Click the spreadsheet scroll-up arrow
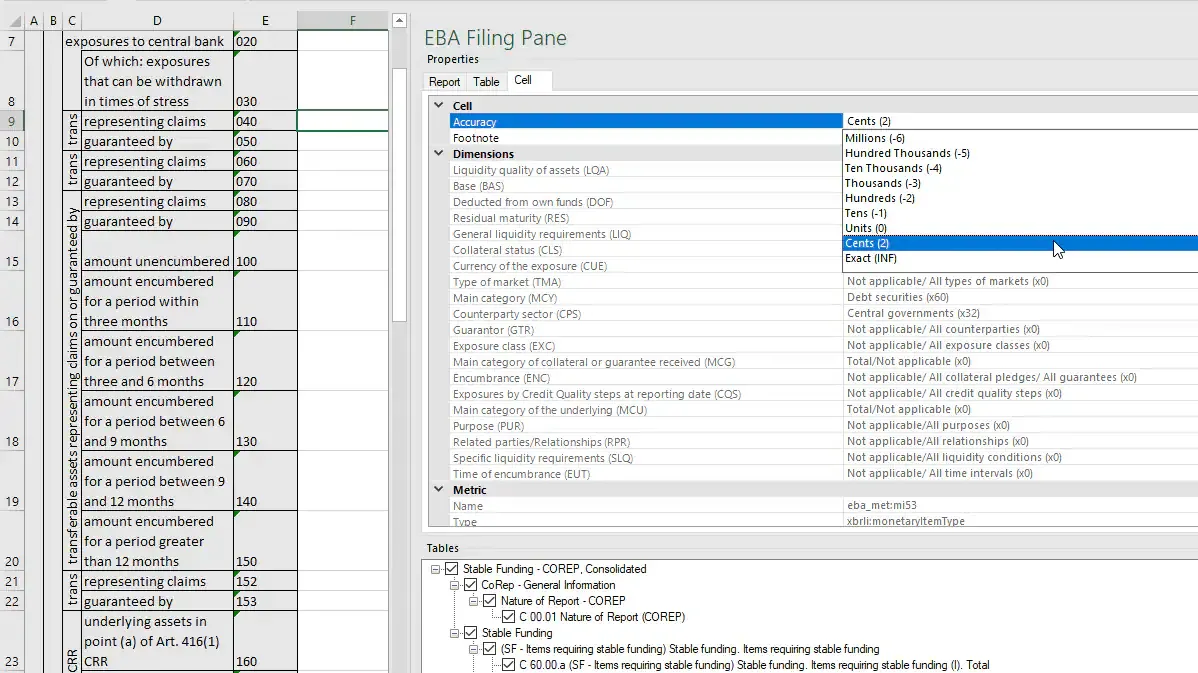The width and height of the screenshot is (1198, 673). pos(399,20)
